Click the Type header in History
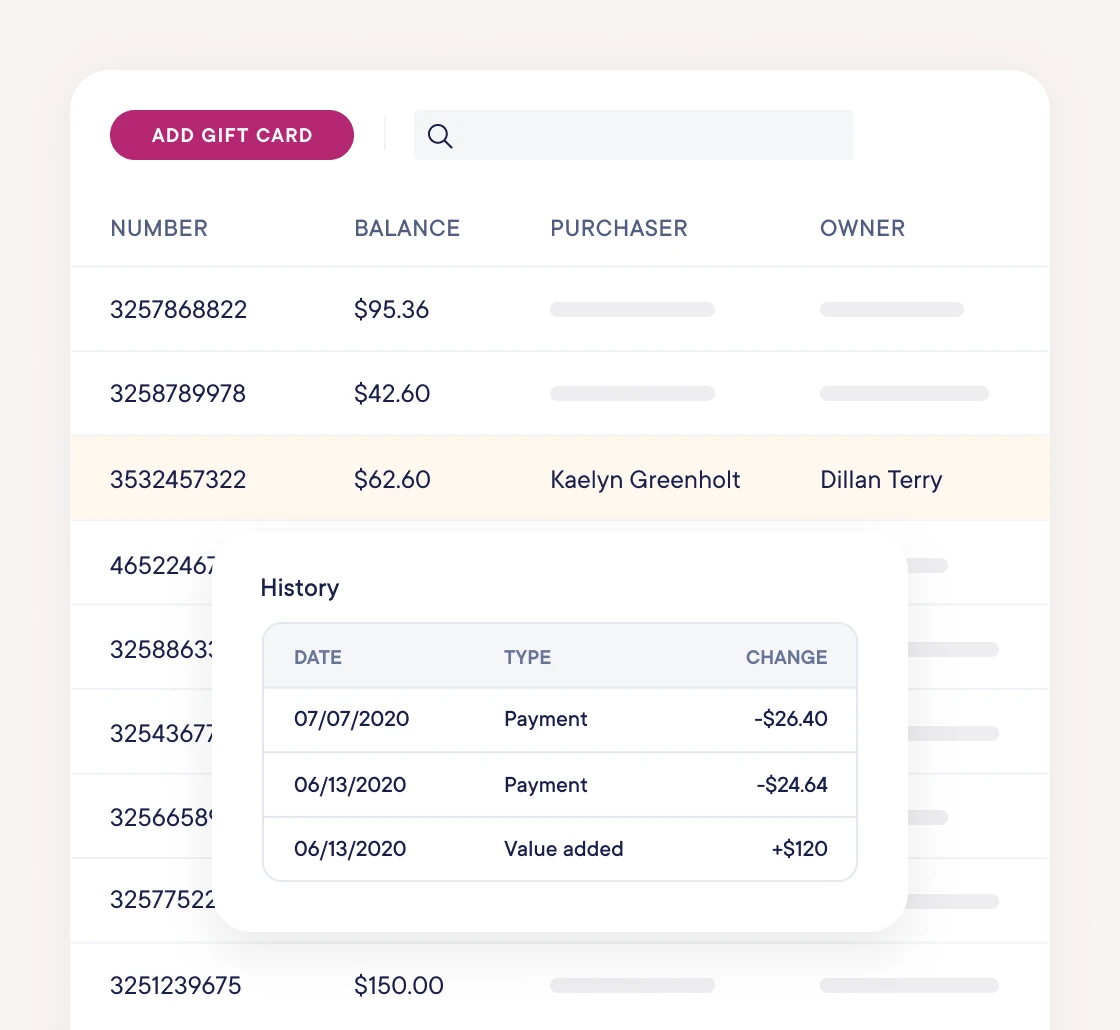The width and height of the screenshot is (1120, 1030). pos(527,657)
